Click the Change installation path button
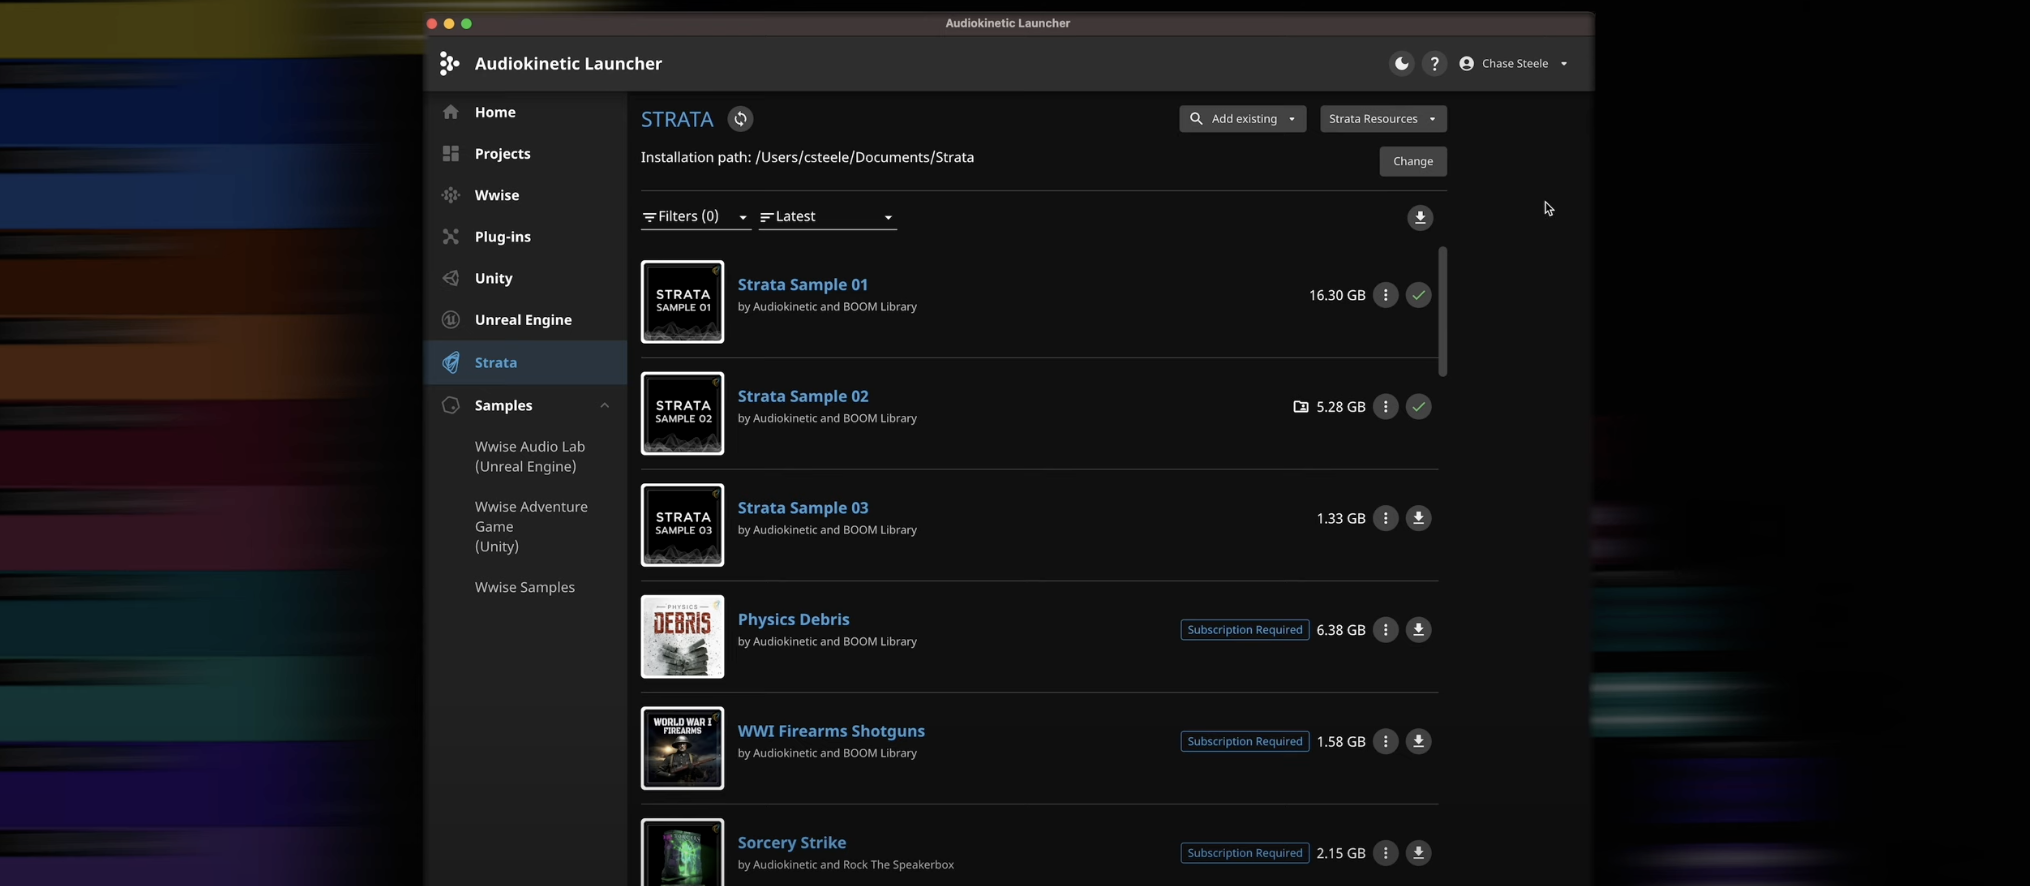2030x886 pixels. (1413, 161)
